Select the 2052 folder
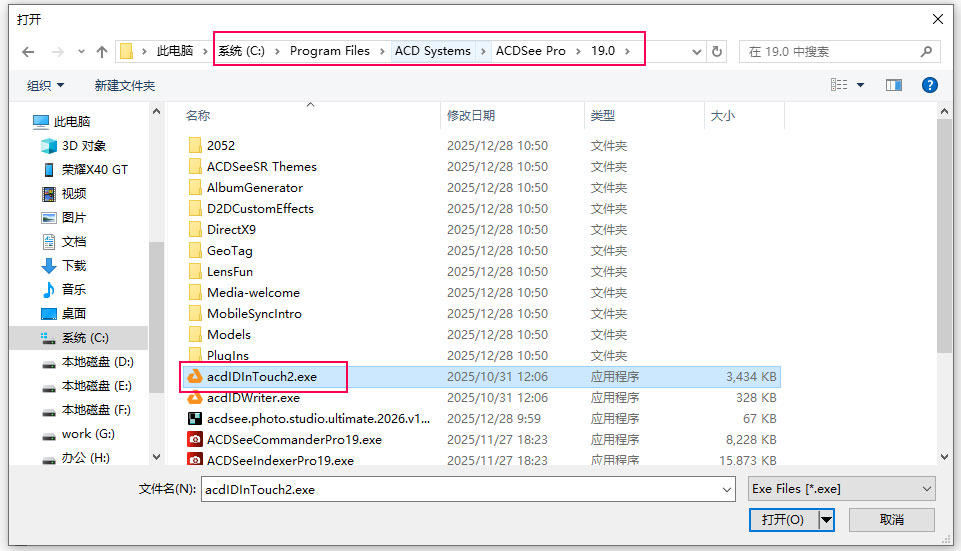This screenshot has width=961, height=551. [x=212, y=146]
